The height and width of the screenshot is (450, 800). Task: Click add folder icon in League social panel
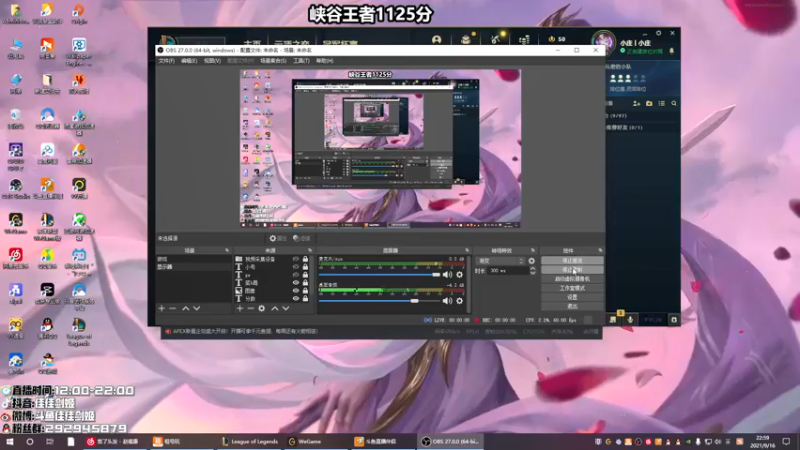[x=649, y=104]
